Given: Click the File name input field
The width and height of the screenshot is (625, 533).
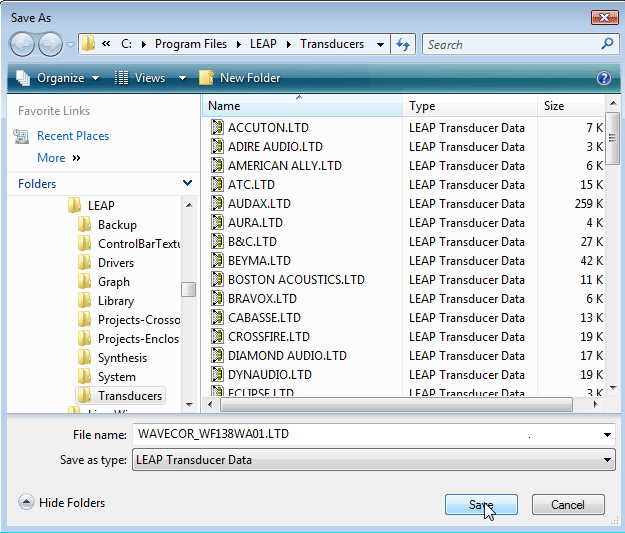Looking at the screenshot, I should tap(366, 434).
